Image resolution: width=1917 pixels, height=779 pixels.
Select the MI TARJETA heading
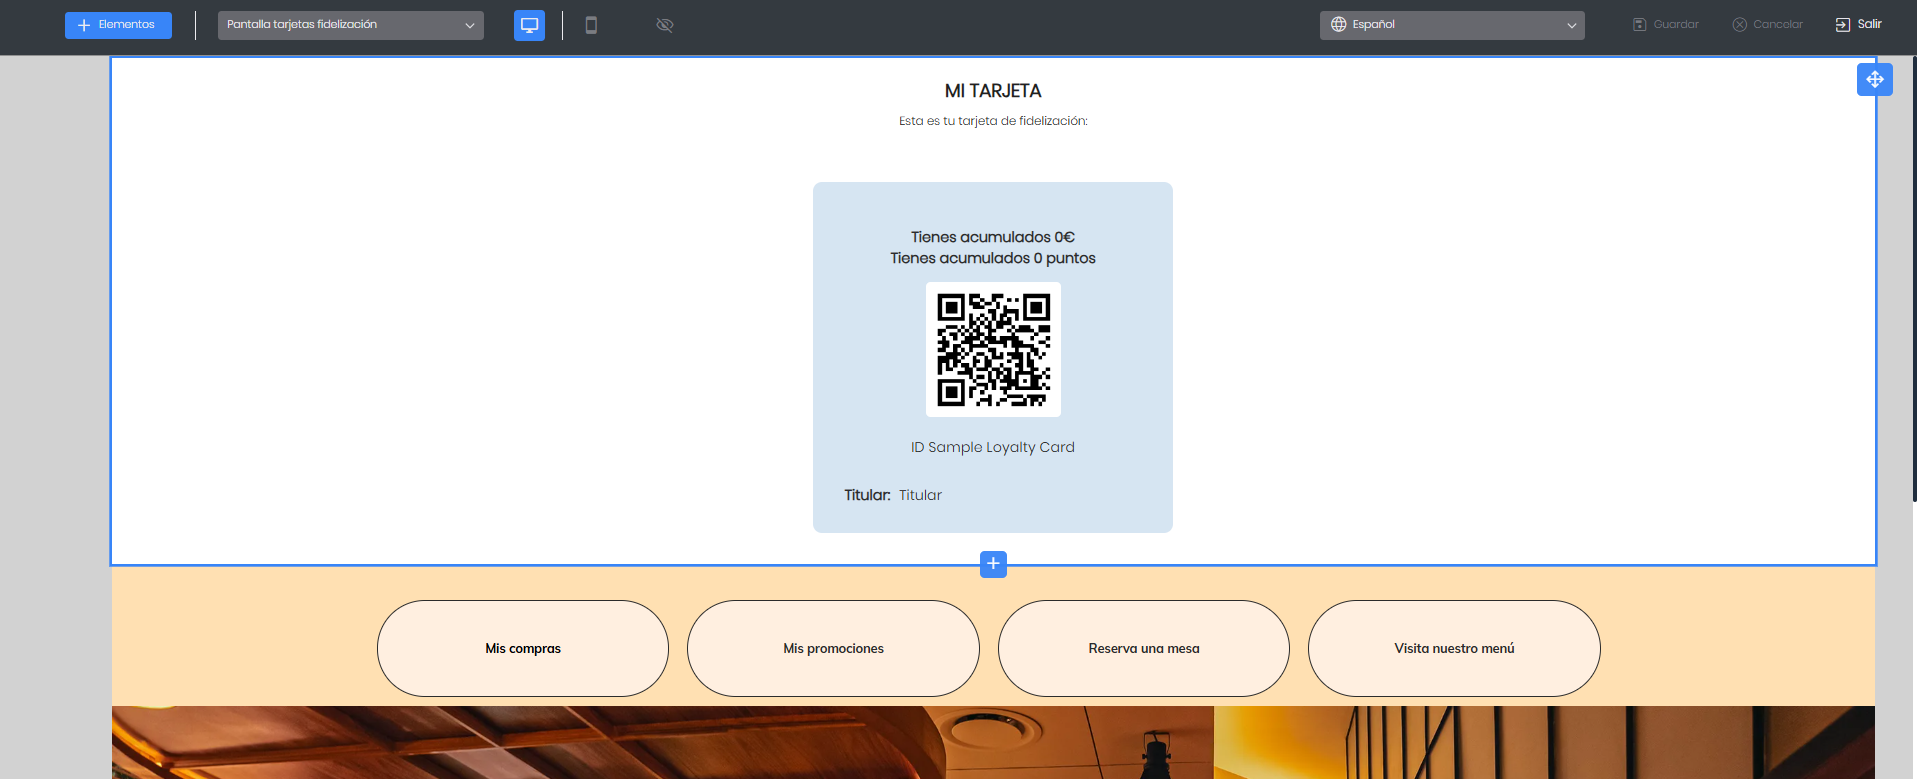(993, 91)
